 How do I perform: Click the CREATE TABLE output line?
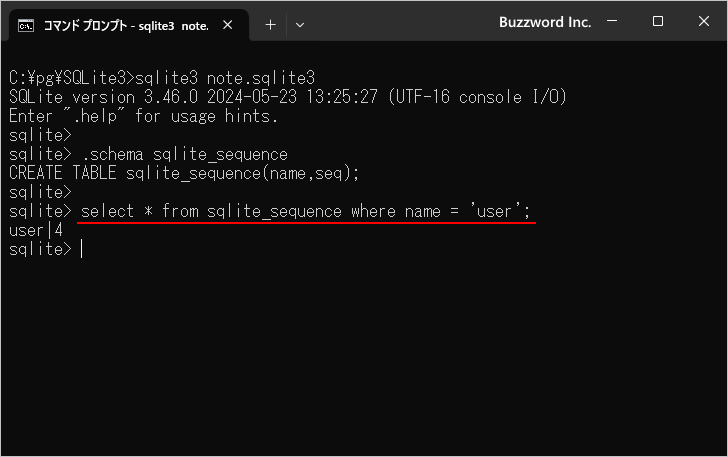(183, 173)
